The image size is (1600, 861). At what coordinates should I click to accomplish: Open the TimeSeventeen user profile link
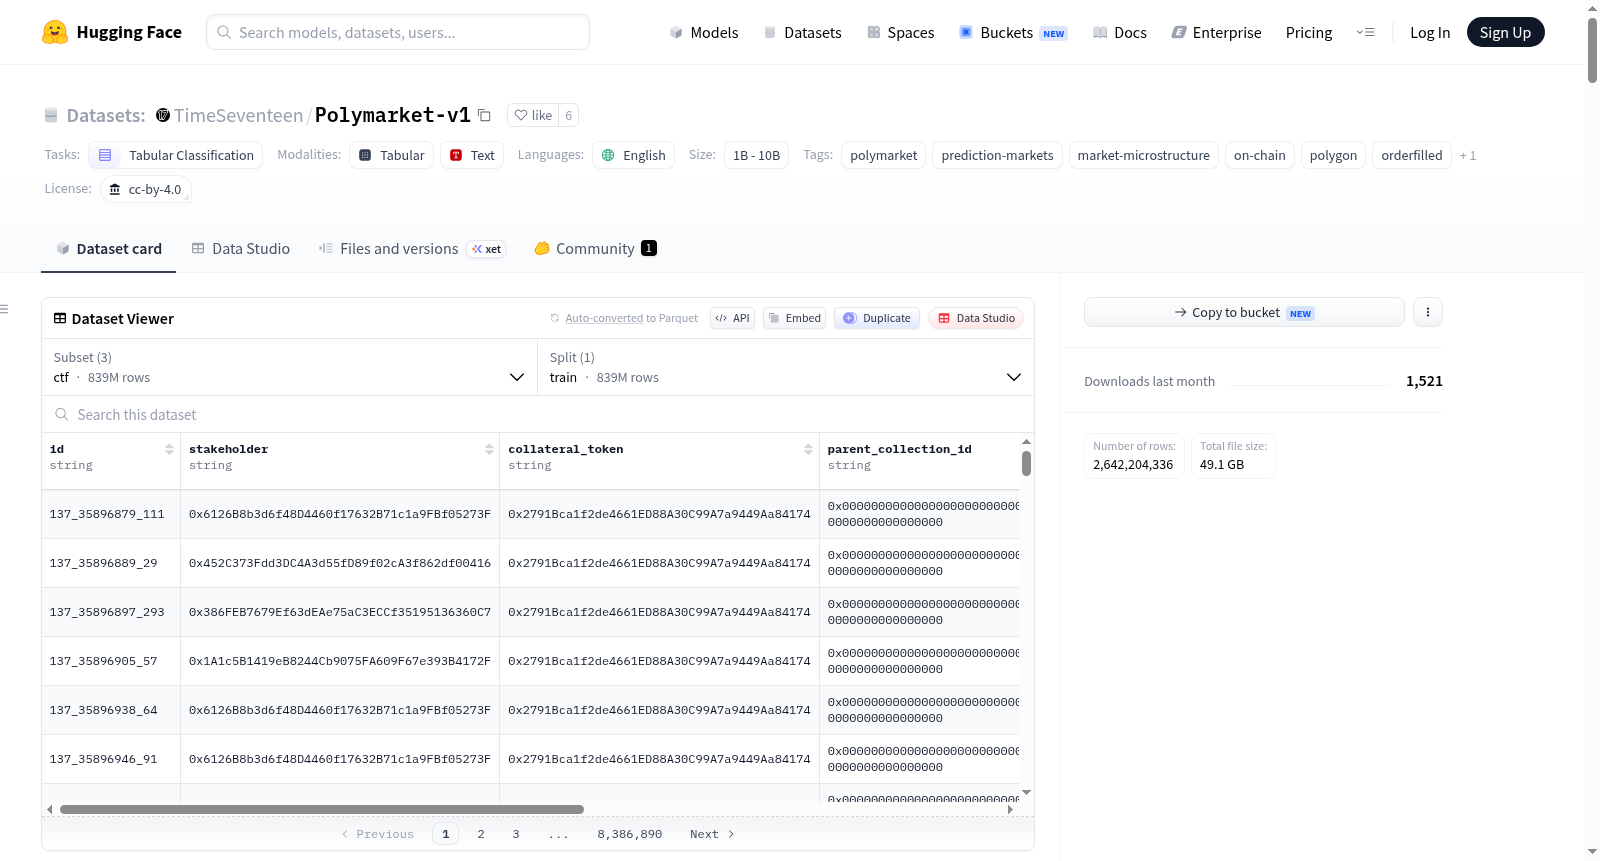(238, 115)
